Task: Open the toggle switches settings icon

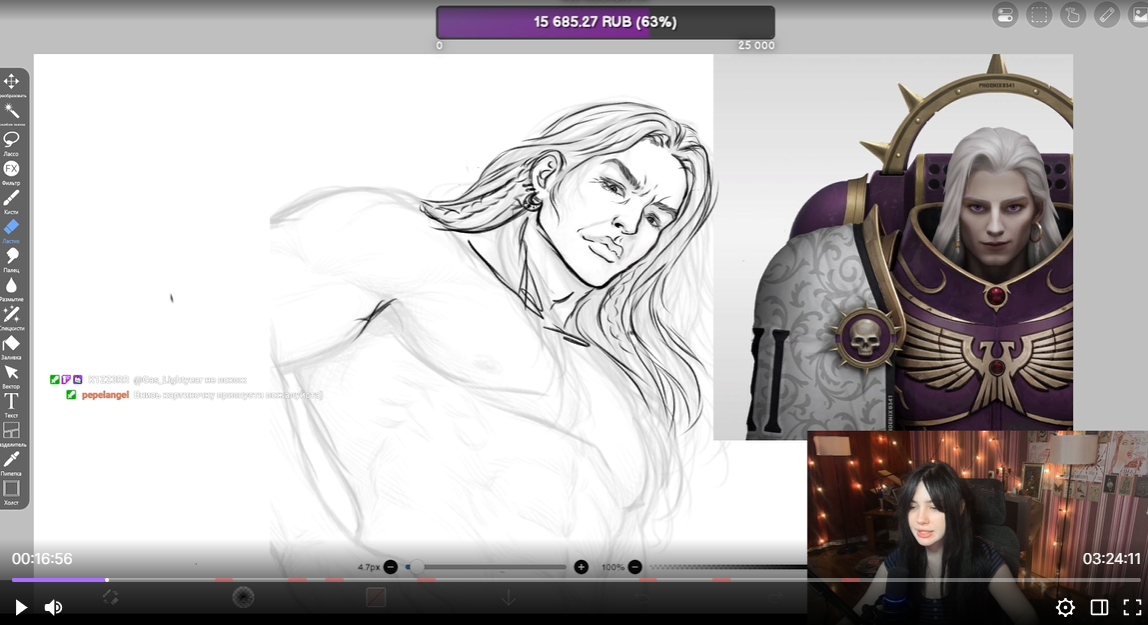Action: point(1005,15)
